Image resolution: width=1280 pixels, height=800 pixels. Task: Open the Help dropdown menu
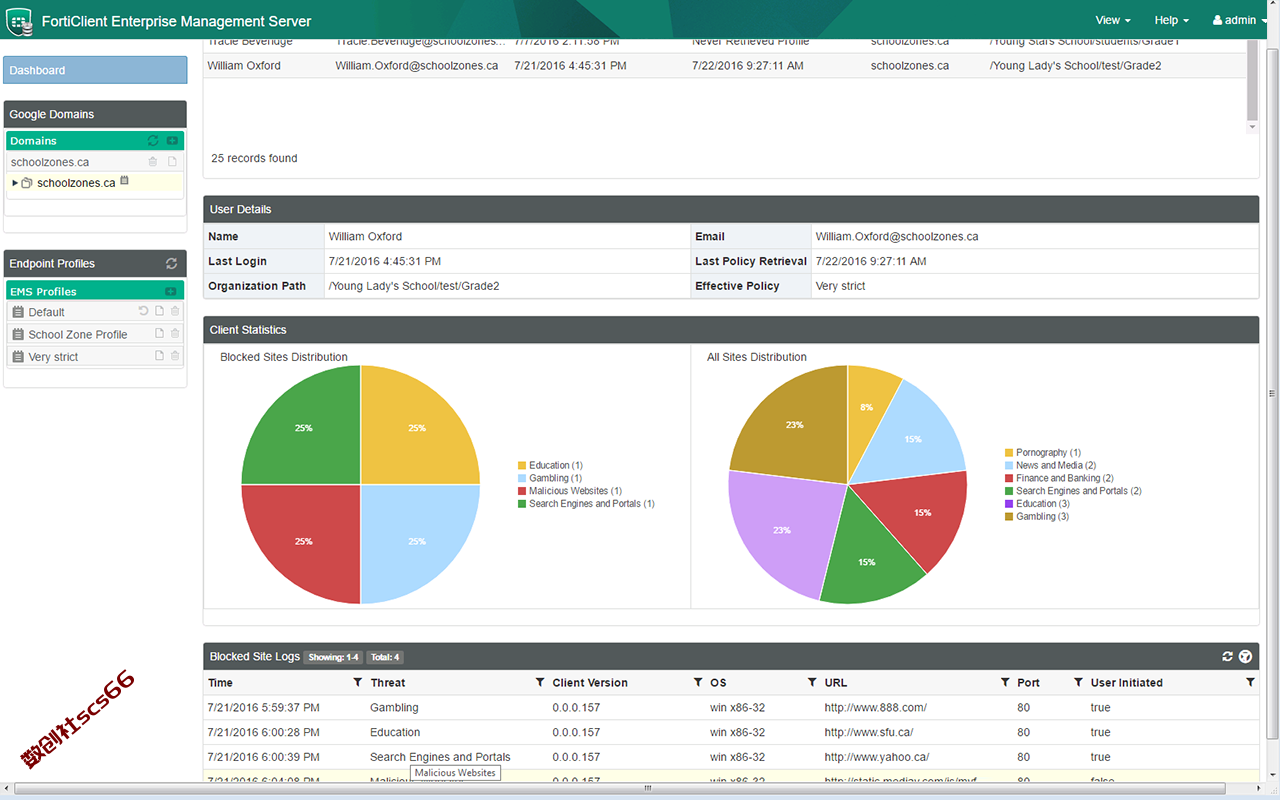click(1172, 20)
